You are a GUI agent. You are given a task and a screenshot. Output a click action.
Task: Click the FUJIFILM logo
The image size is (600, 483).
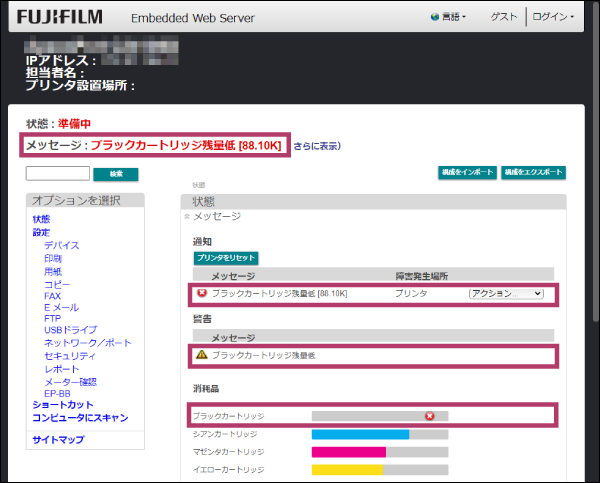[60, 17]
